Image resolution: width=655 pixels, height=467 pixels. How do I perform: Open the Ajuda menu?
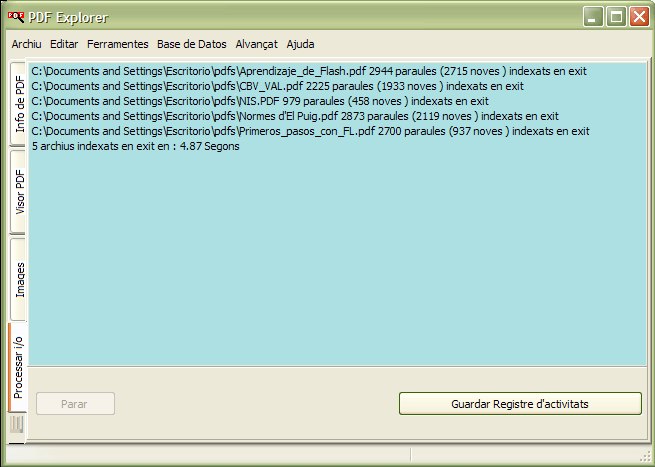click(x=300, y=44)
